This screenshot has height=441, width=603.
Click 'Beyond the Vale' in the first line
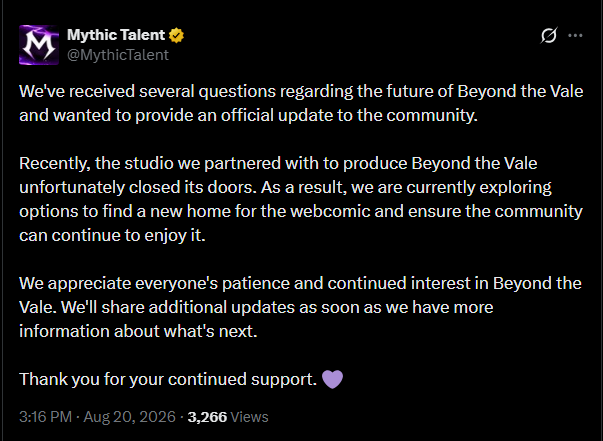tap(520, 92)
